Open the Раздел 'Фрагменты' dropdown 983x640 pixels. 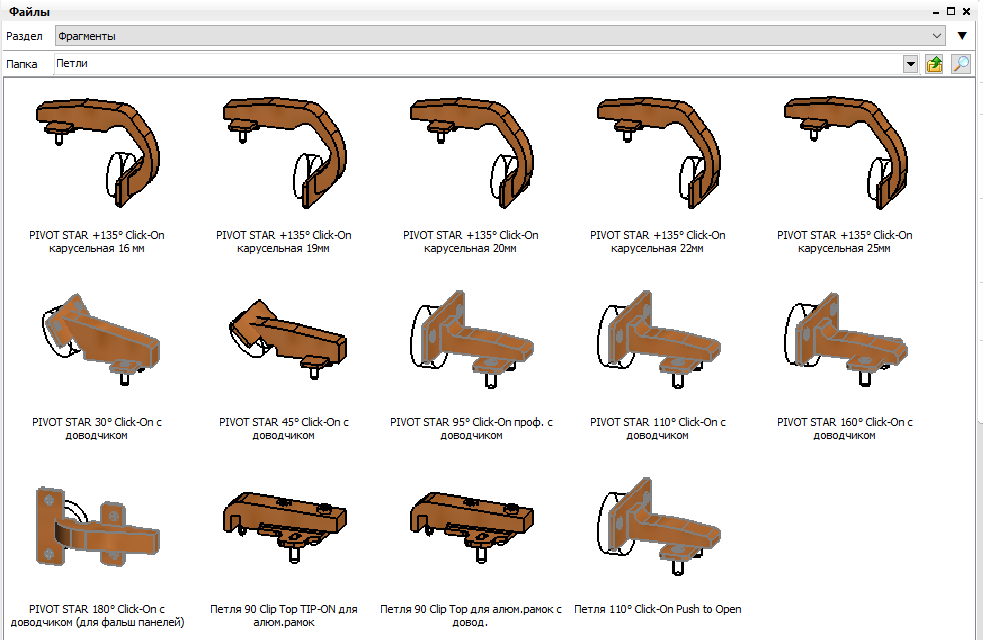pyautogui.click(x=500, y=36)
